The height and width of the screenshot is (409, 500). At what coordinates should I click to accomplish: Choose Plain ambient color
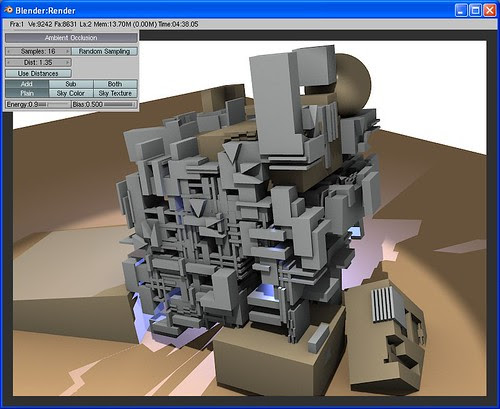27,93
